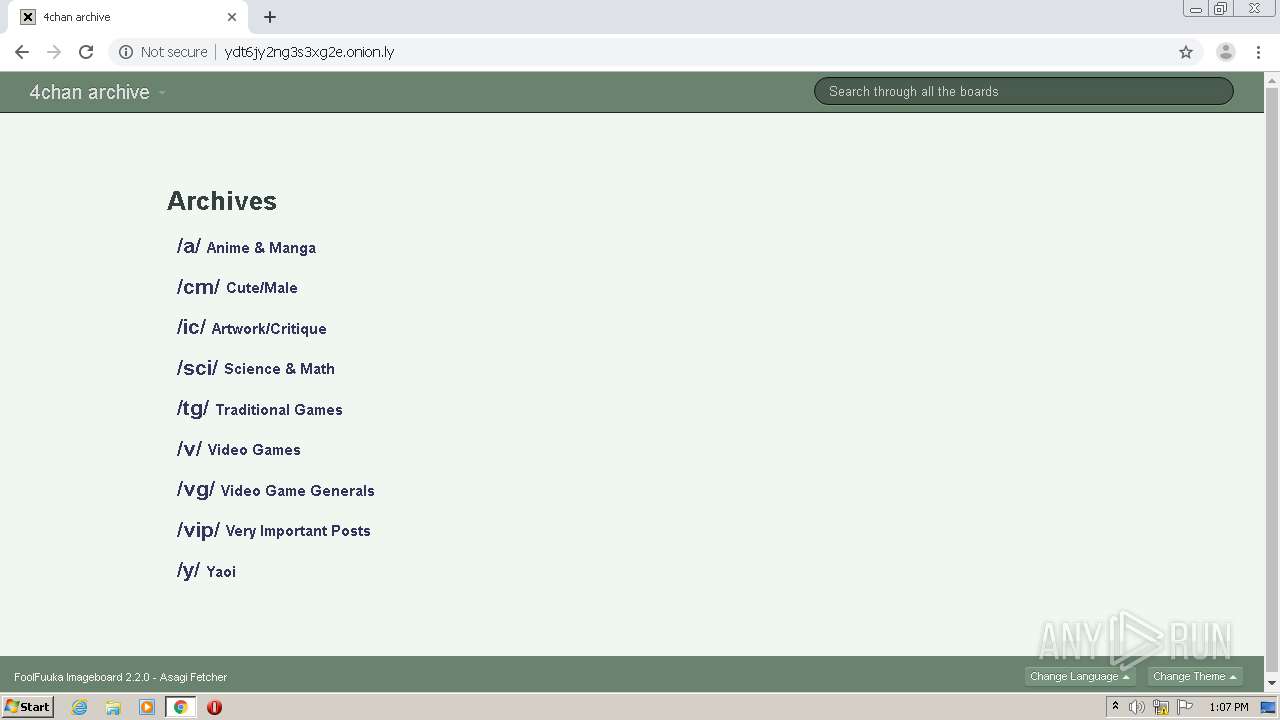The image size is (1280, 720).
Task: Open /vip/ Very Important Posts archive
Action: point(273,530)
